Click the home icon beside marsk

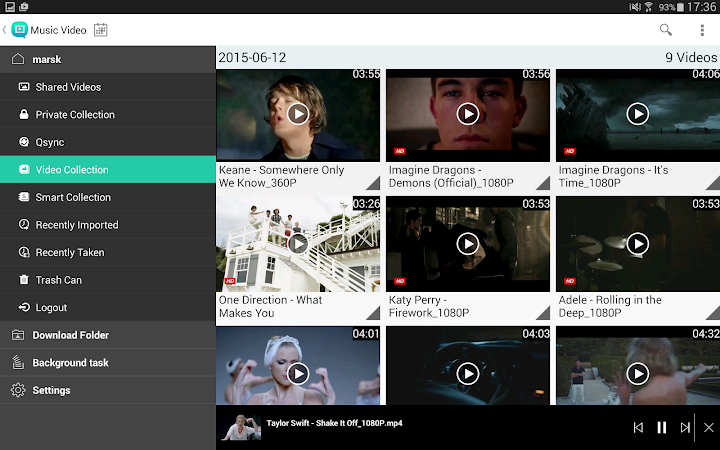click(x=18, y=59)
